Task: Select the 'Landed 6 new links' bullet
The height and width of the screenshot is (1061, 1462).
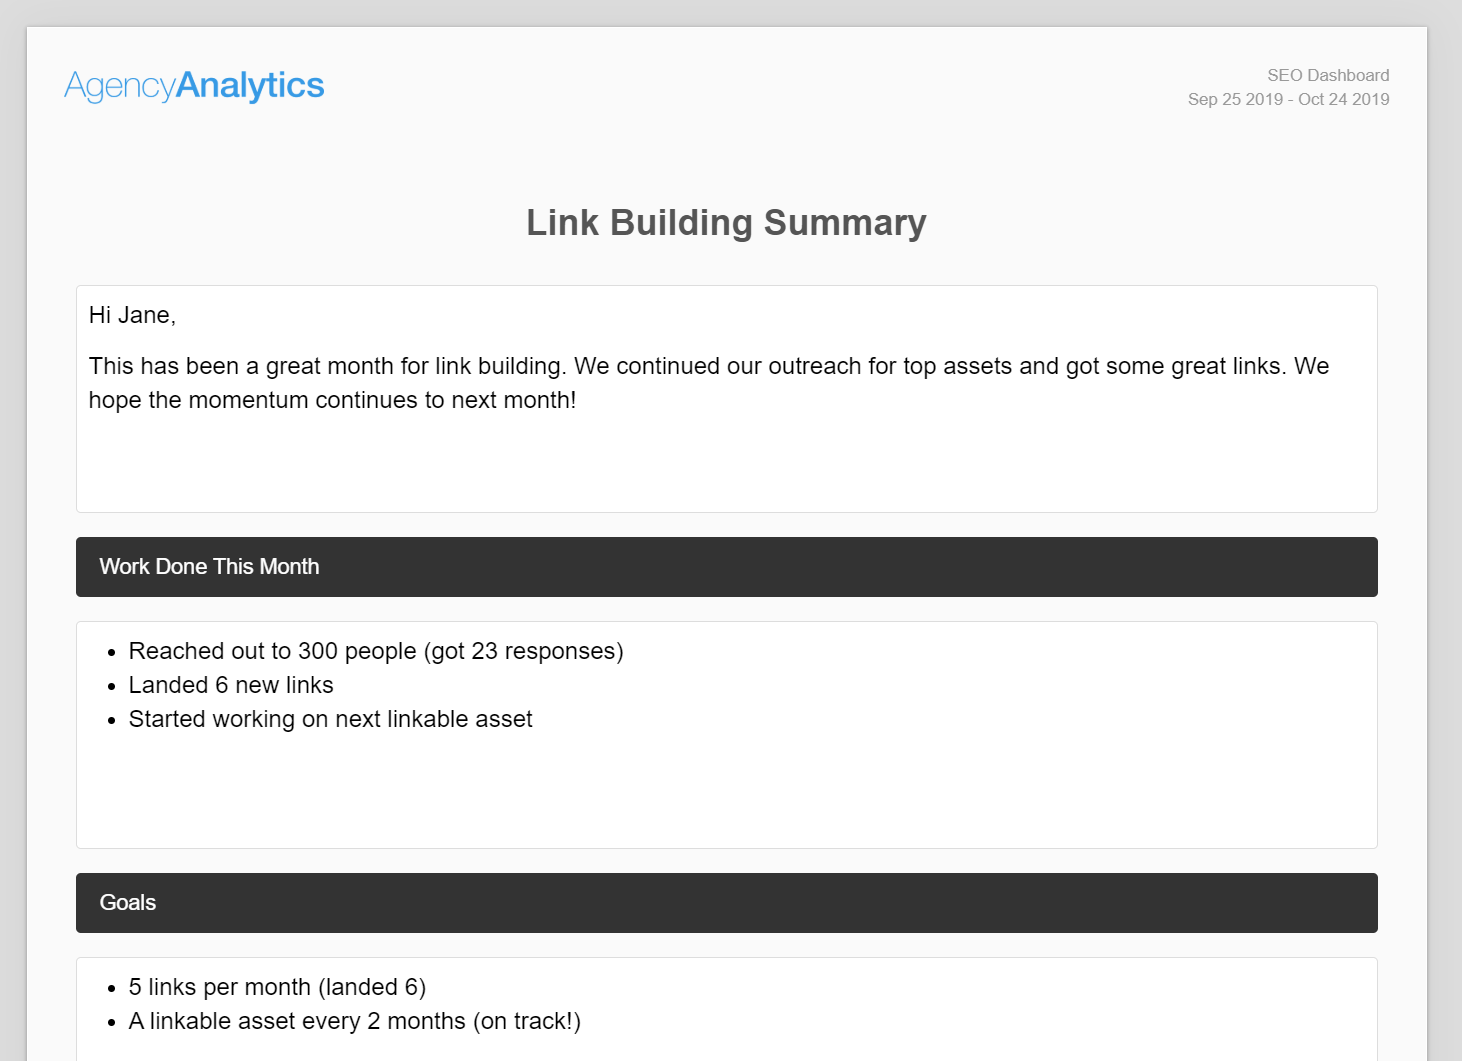Action: point(231,685)
